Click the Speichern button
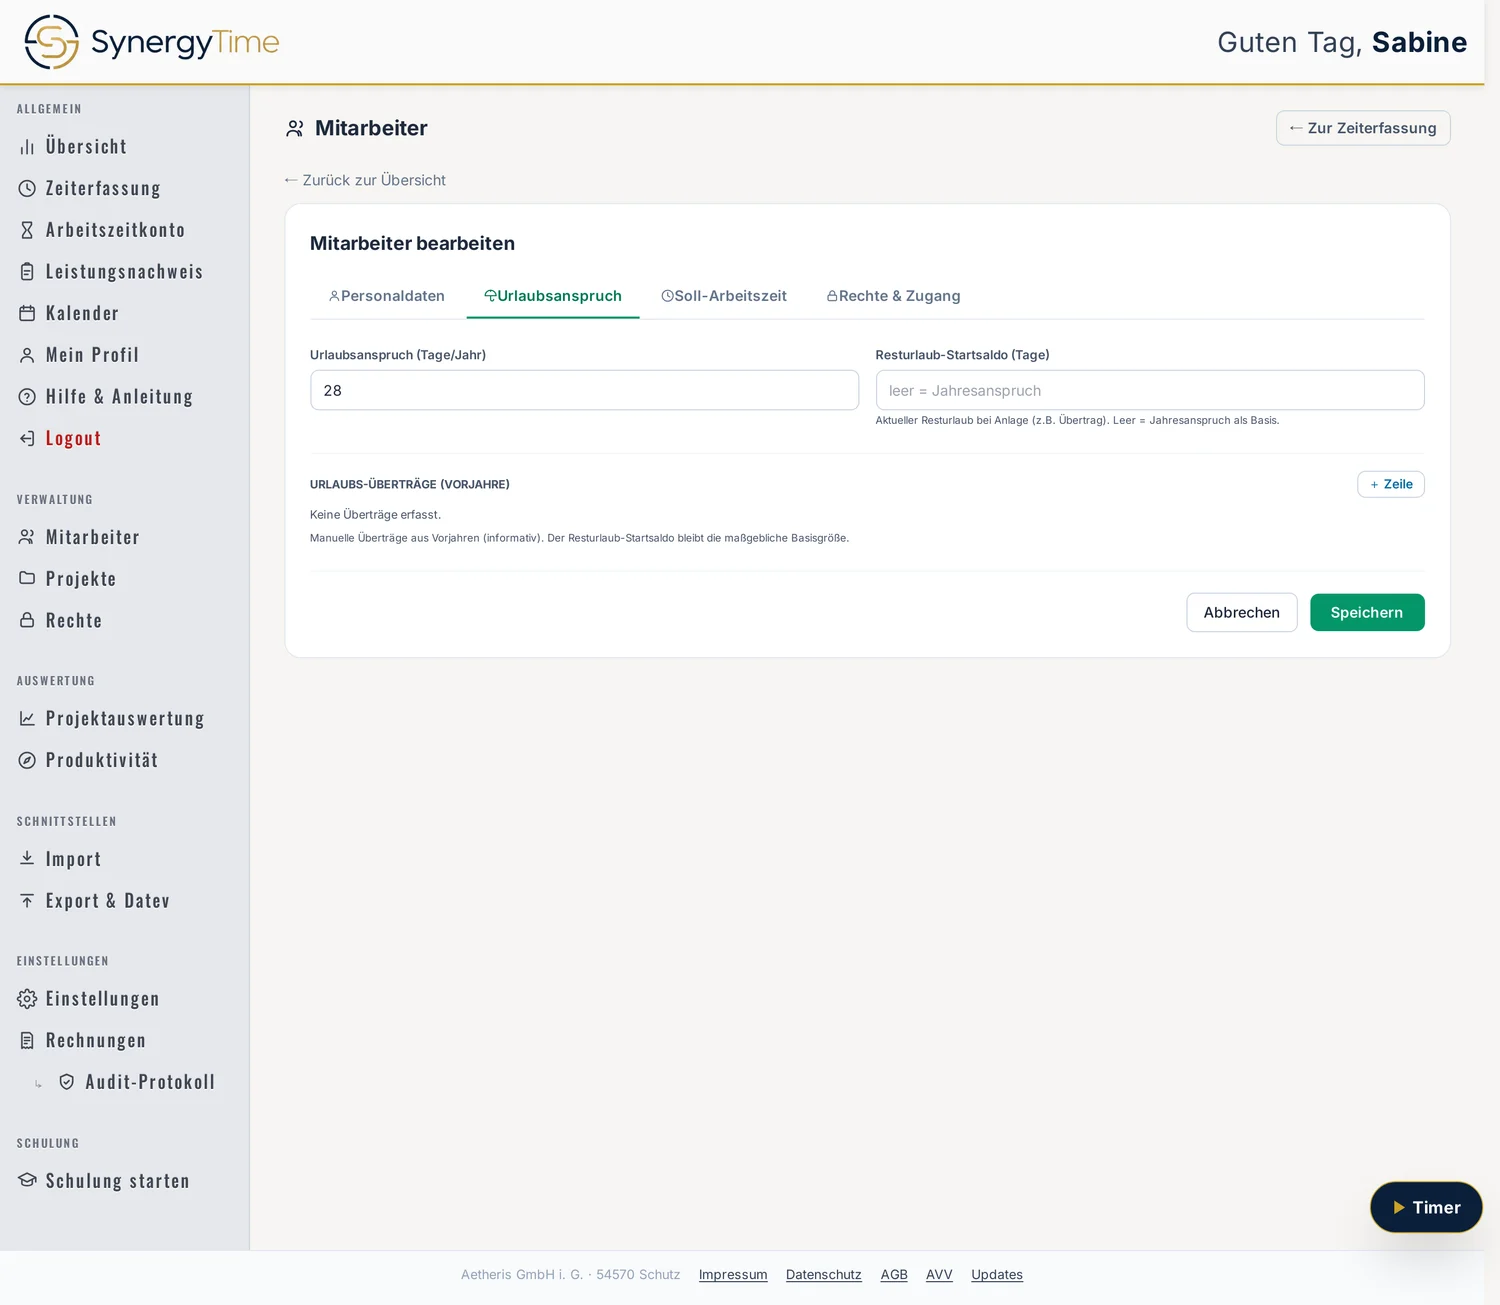The height and width of the screenshot is (1305, 1500). pyautogui.click(x=1367, y=612)
